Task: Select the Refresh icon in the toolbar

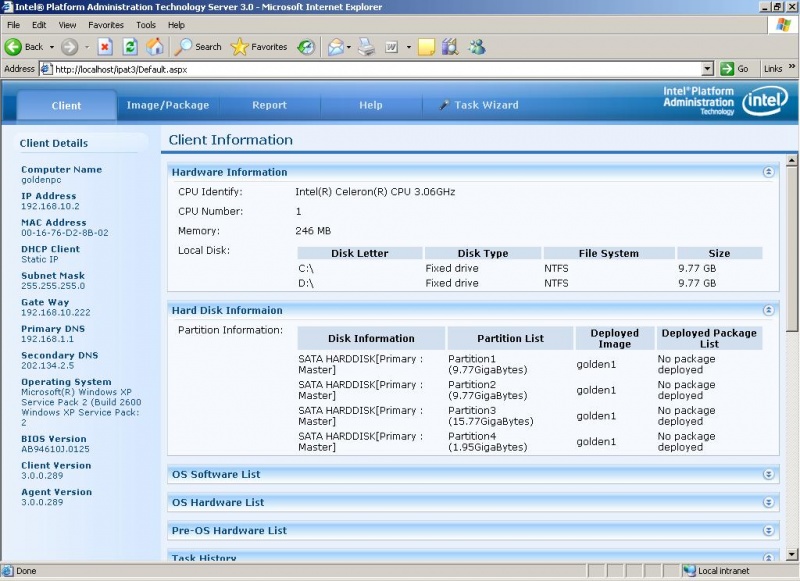Action: click(x=129, y=46)
